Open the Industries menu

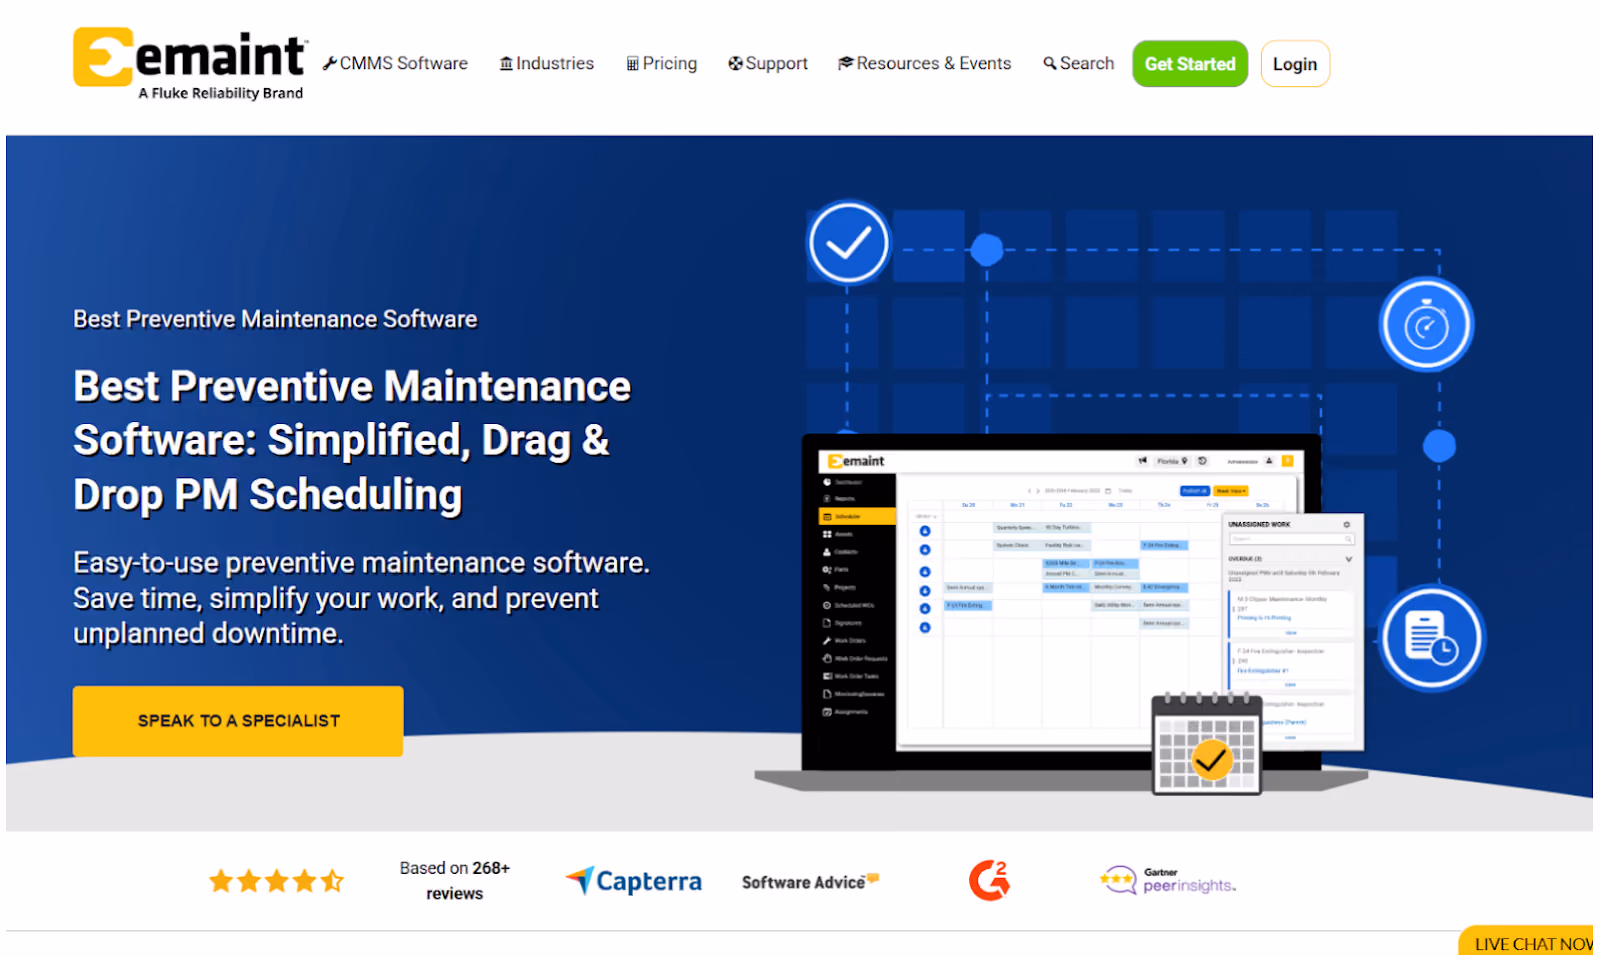pyautogui.click(x=547, y=63)
